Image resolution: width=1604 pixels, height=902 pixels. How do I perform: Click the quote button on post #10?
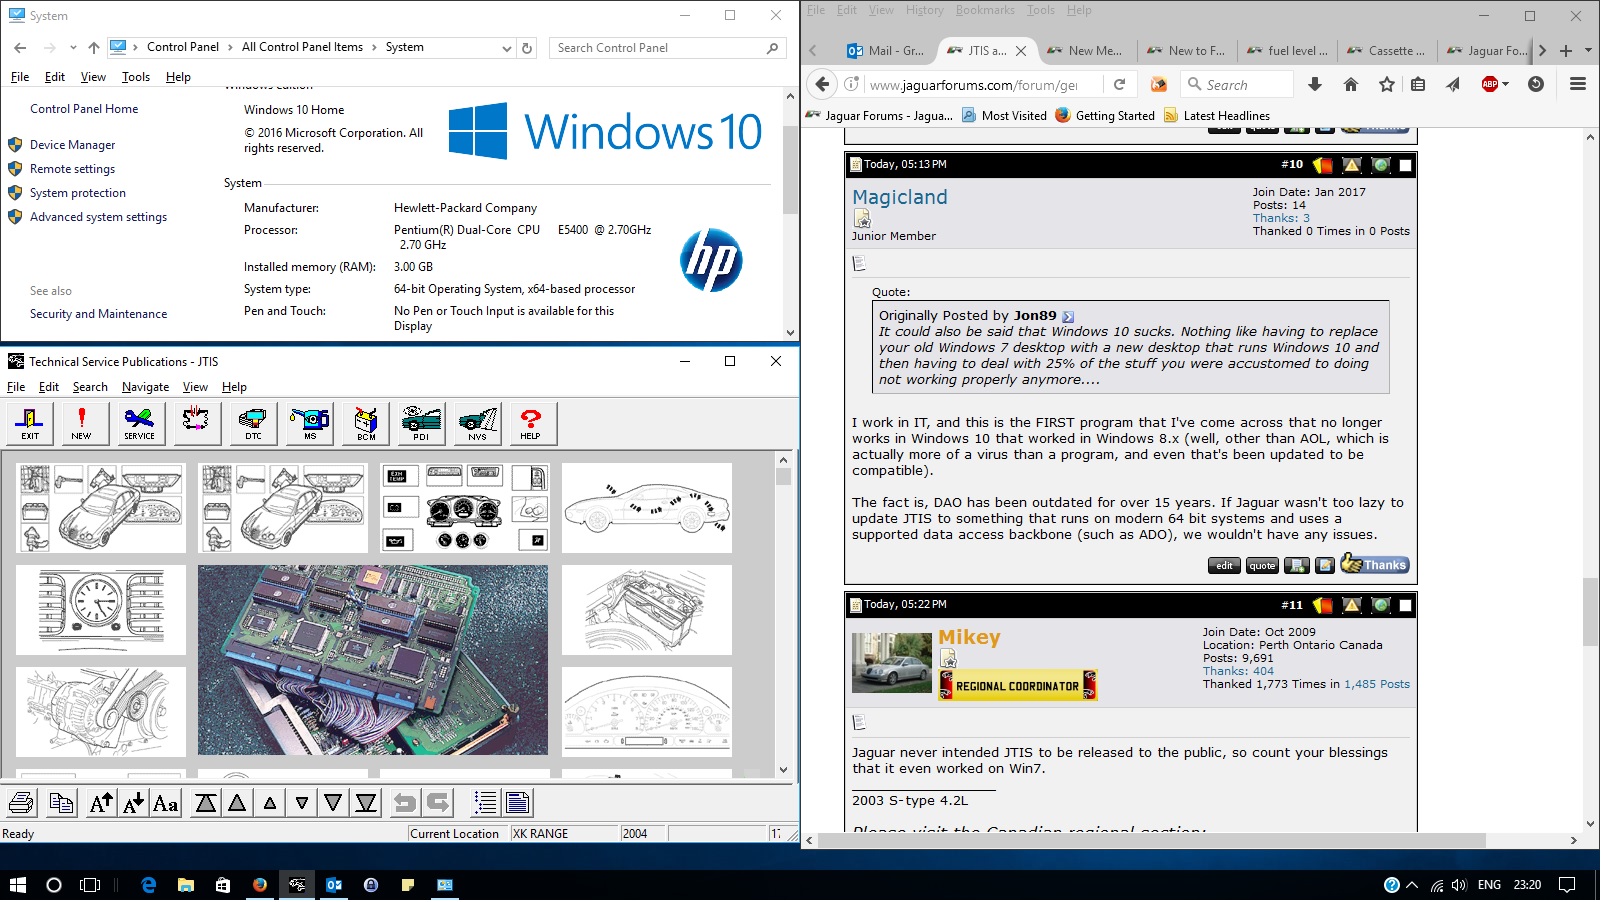point(1262,566)
